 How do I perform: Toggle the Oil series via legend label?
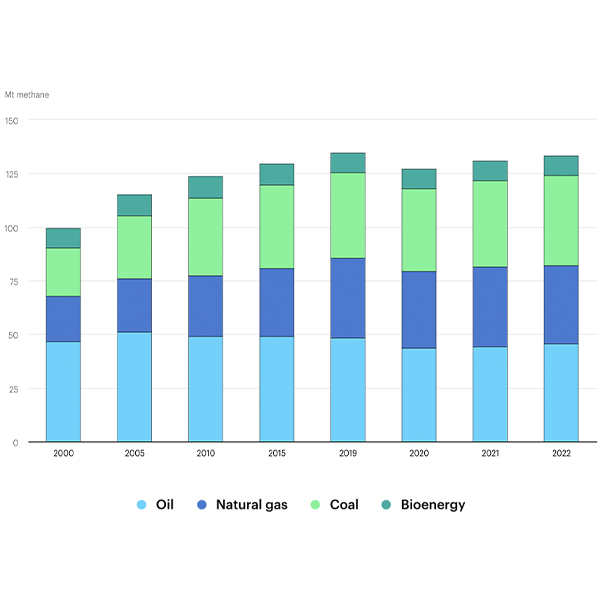click(x=164, y=505)
